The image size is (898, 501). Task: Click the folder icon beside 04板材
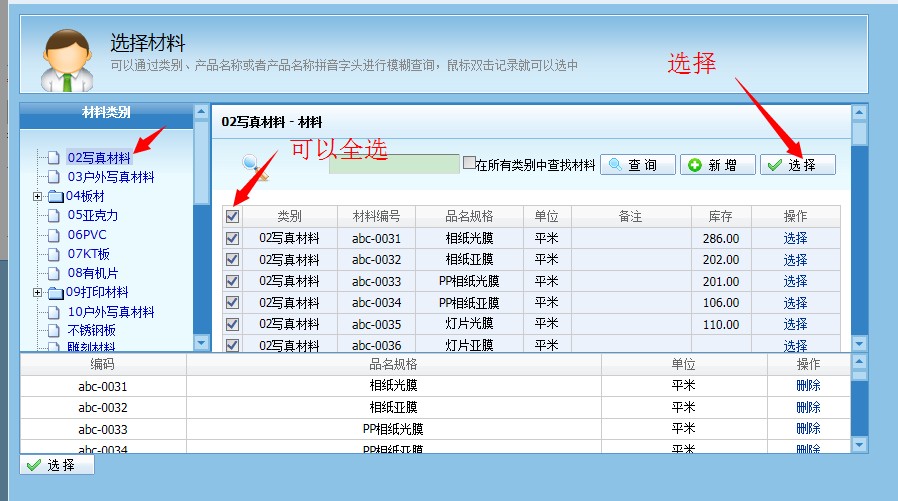pos(55,197)
